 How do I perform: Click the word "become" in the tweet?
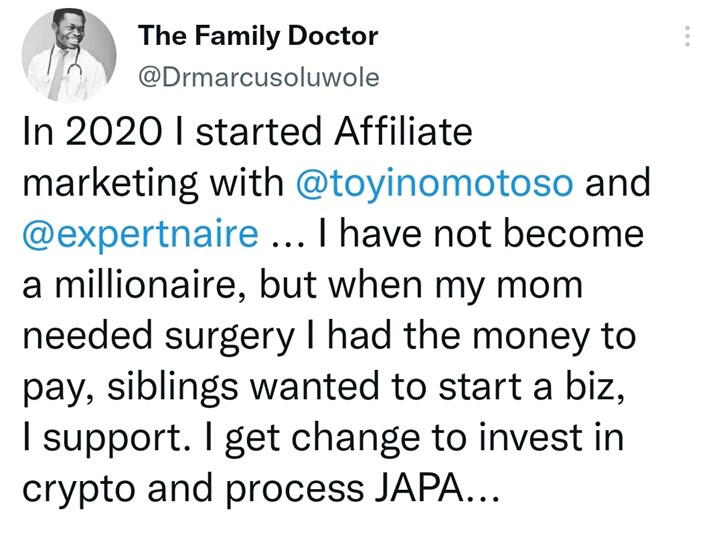click(x=579, y=234)
